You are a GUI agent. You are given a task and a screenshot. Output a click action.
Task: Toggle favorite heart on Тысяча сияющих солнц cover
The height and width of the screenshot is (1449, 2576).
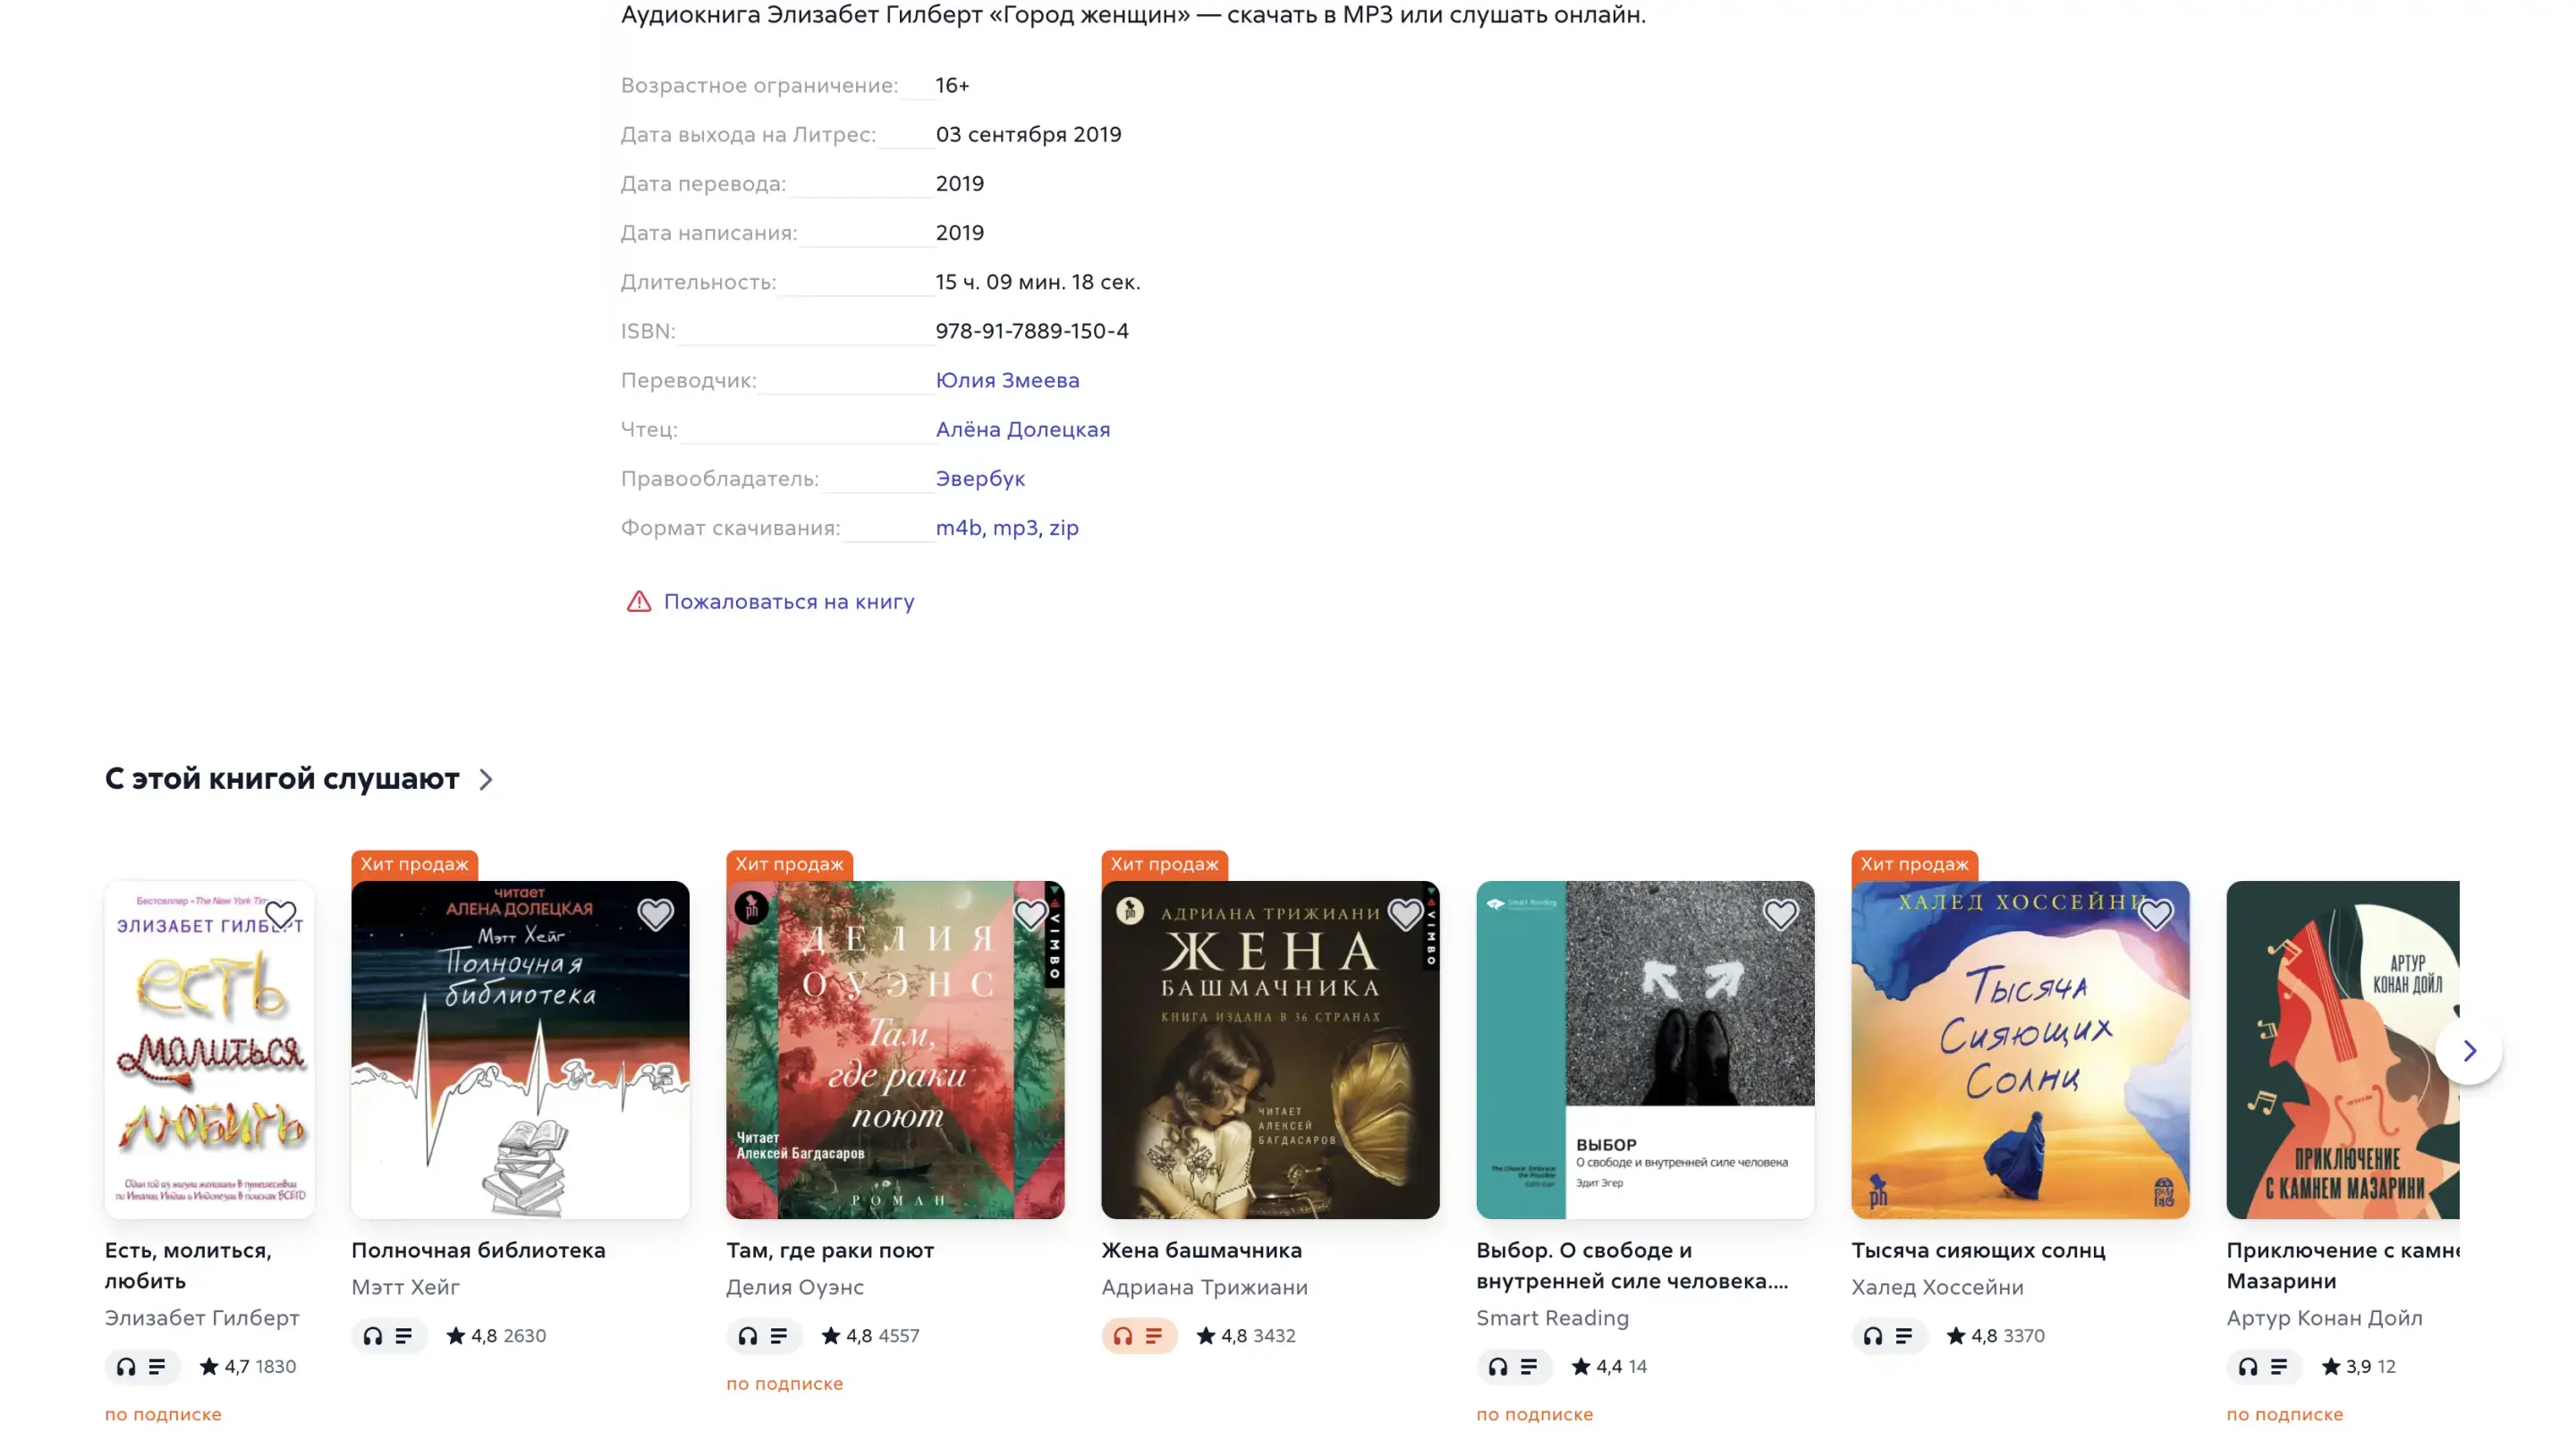(x=2155, y=914)
